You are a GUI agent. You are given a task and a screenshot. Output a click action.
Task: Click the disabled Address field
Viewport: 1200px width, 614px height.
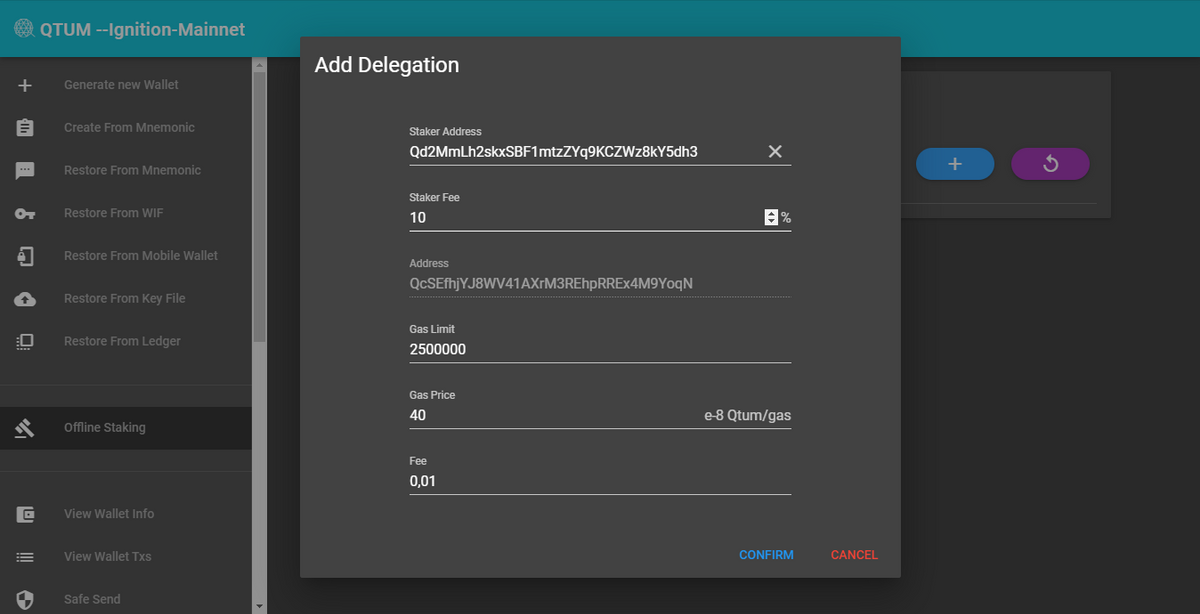tap(600, 284)
